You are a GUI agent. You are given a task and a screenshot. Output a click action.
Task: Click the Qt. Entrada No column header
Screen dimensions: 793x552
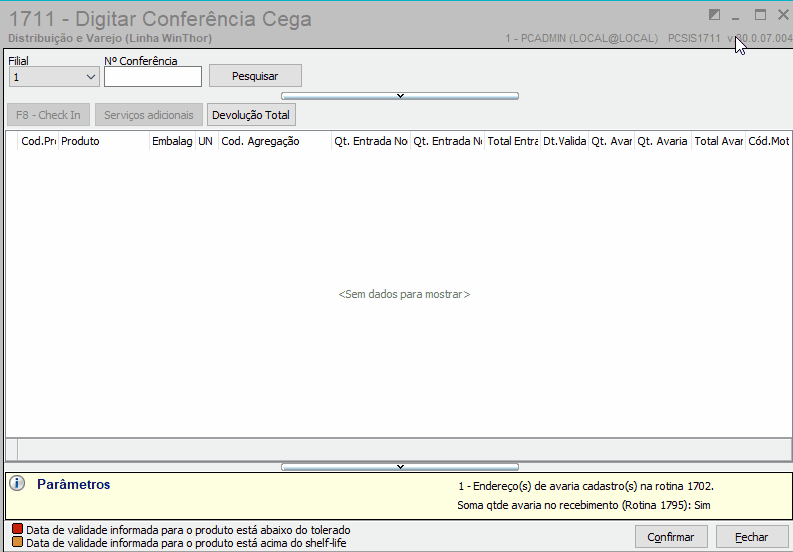click(371, 141)
